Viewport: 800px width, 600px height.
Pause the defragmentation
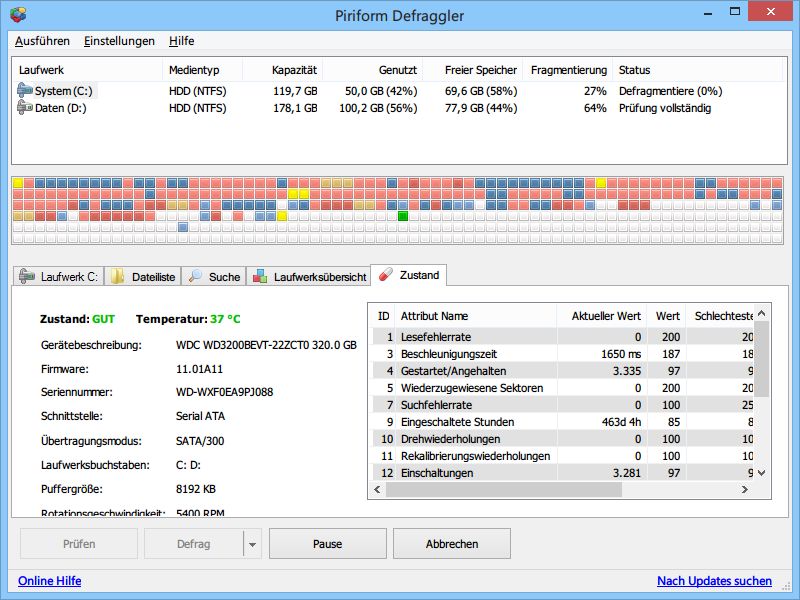328,544
